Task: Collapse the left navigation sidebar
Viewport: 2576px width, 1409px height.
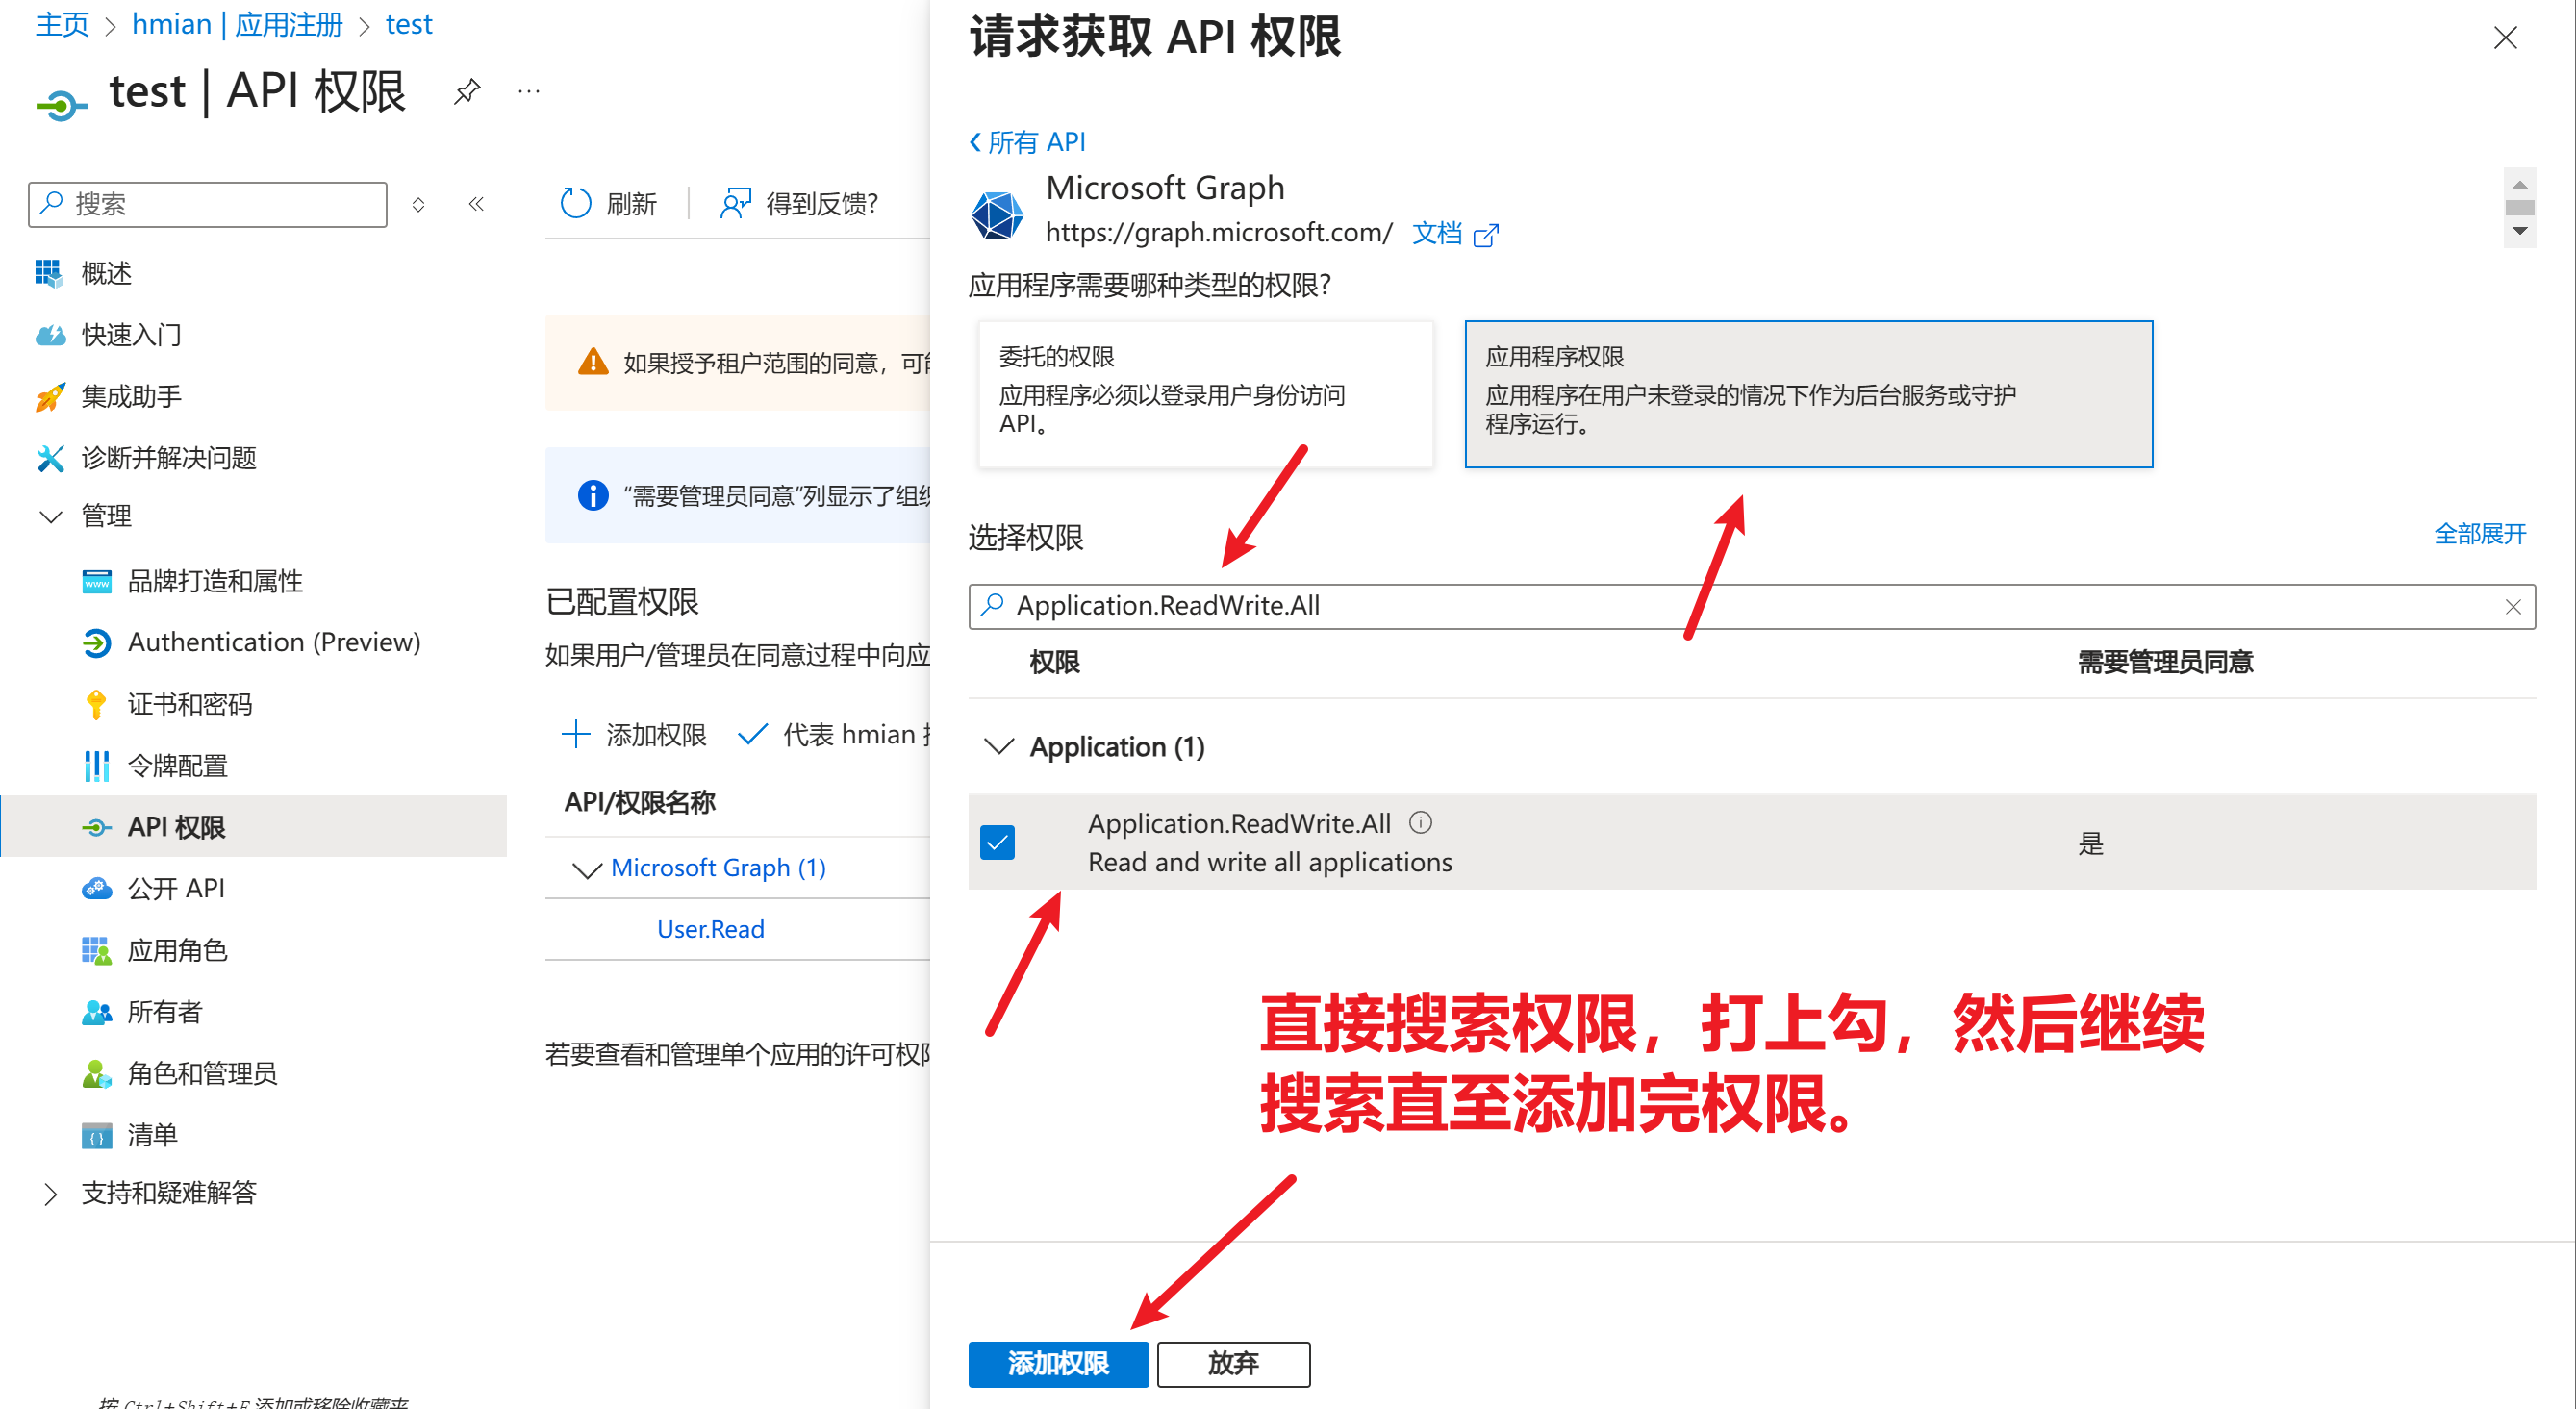Action: click(x=476, y=204)
